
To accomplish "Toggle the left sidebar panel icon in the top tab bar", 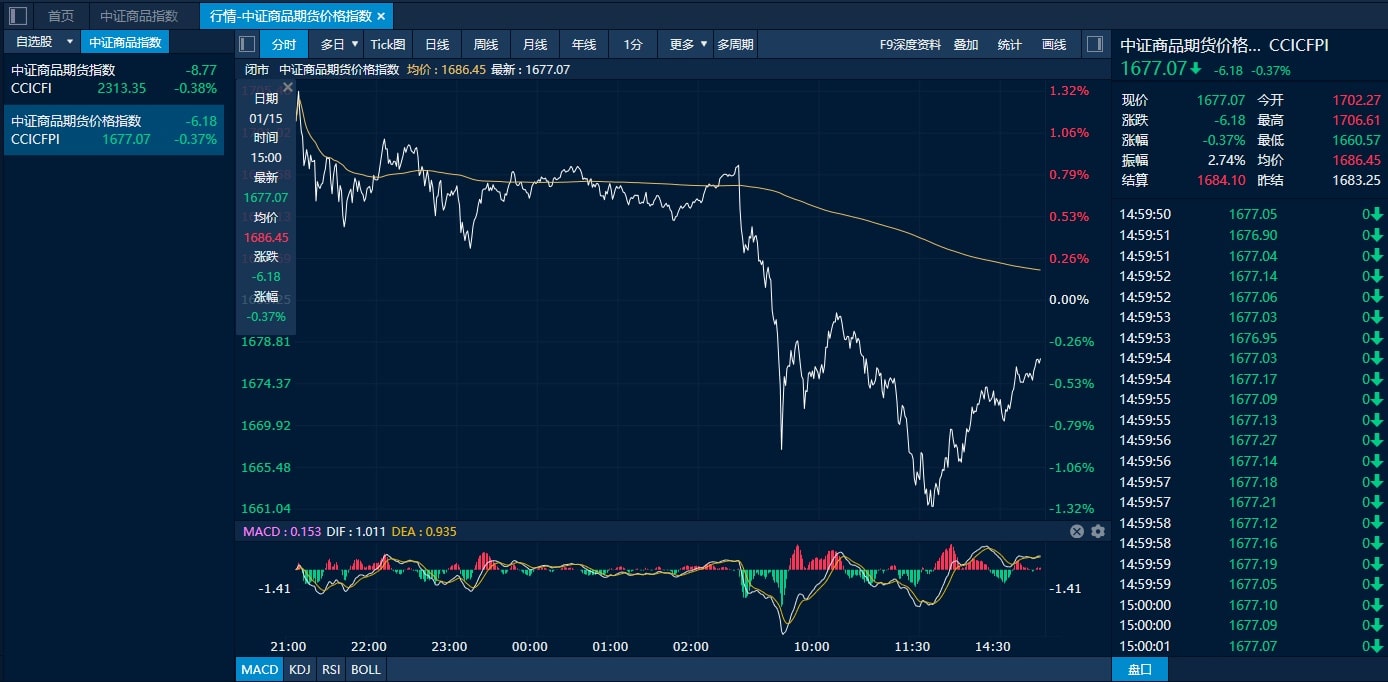I will 17,16.
